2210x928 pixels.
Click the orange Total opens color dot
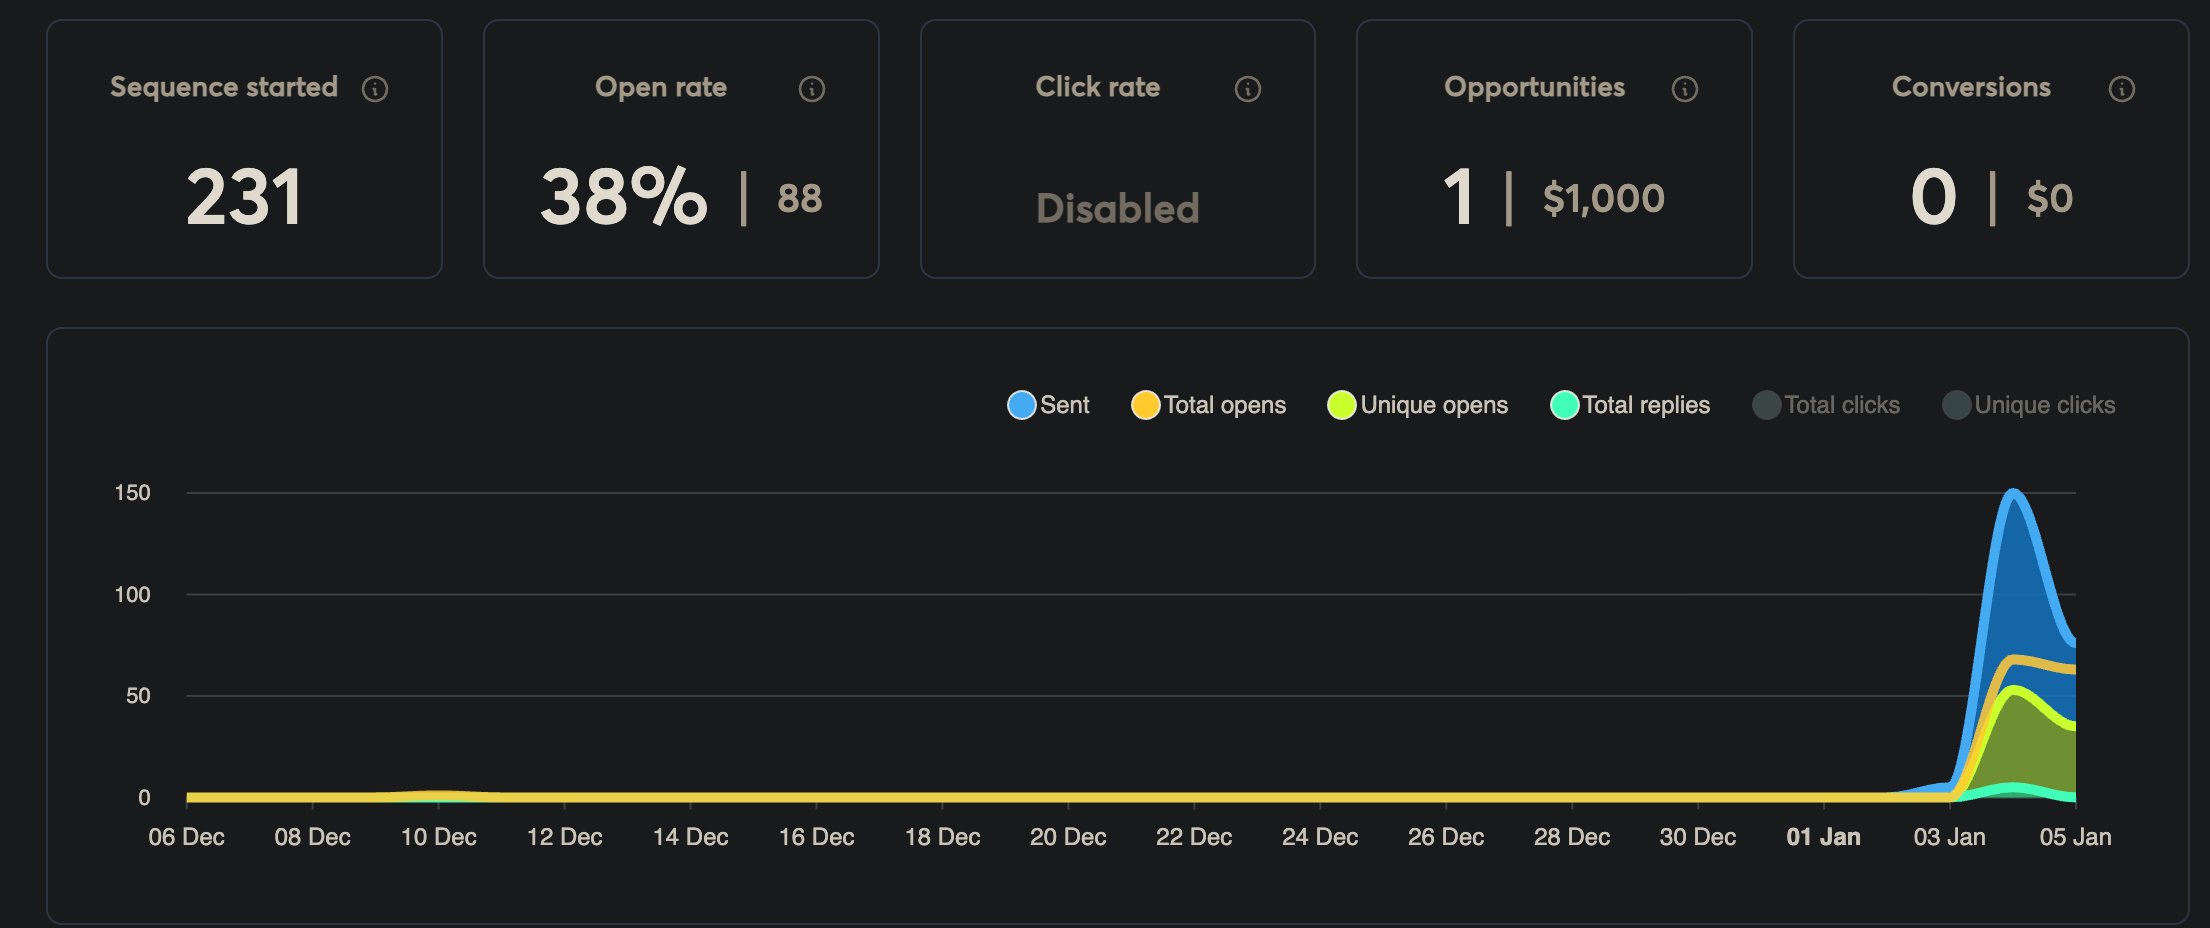[1145, 405]
